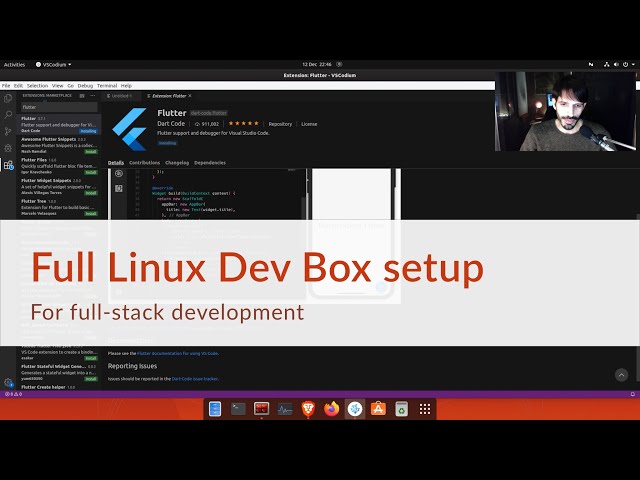Open the notifications bell in status bar
This screenshot has width=640, height=480.
(x=632, y=394)
